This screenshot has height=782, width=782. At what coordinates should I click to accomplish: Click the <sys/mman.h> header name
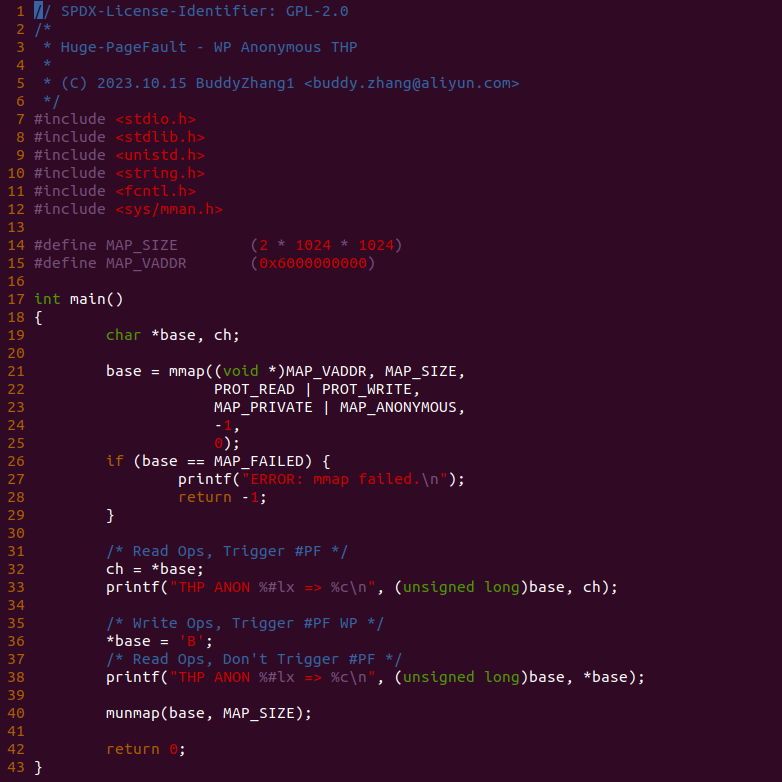tap(169, 209)
